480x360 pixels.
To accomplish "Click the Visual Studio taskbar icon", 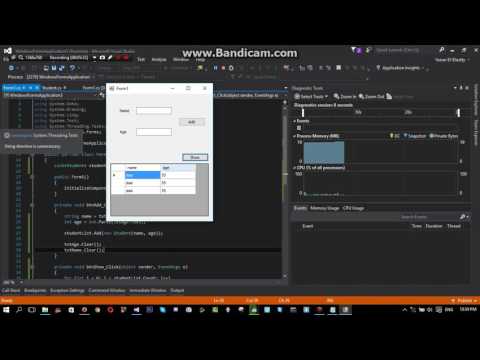I will pyautogui.click(x=136, y=310).
